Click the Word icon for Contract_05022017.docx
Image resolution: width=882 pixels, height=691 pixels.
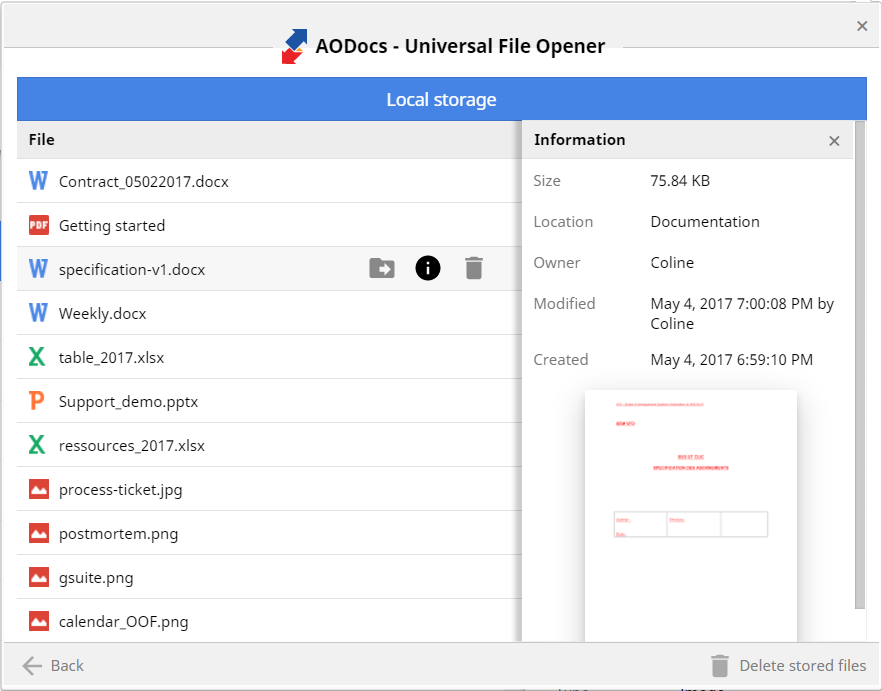coord(38,181)
